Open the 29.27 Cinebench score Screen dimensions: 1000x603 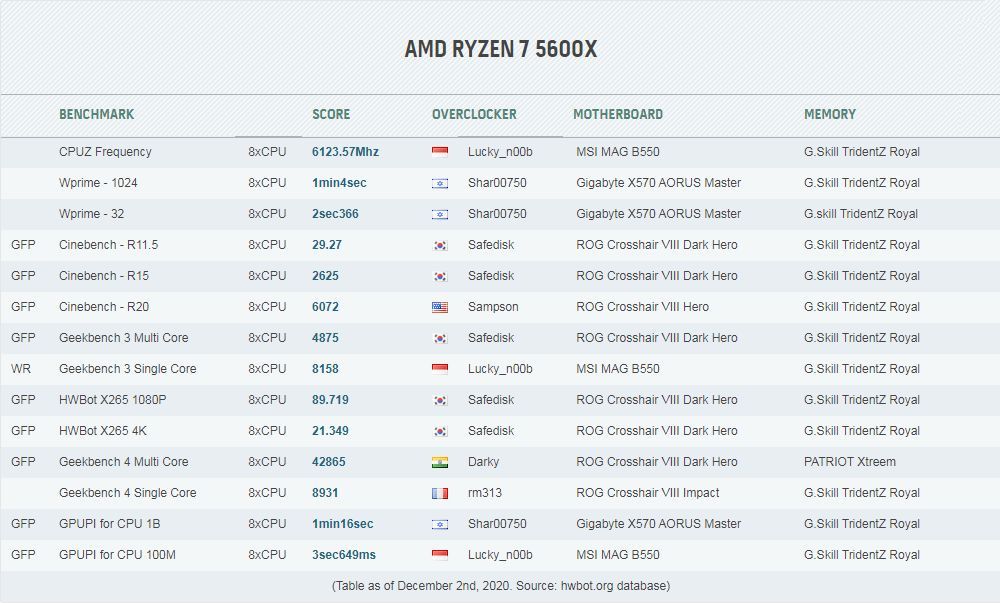(x=327, y=245)
